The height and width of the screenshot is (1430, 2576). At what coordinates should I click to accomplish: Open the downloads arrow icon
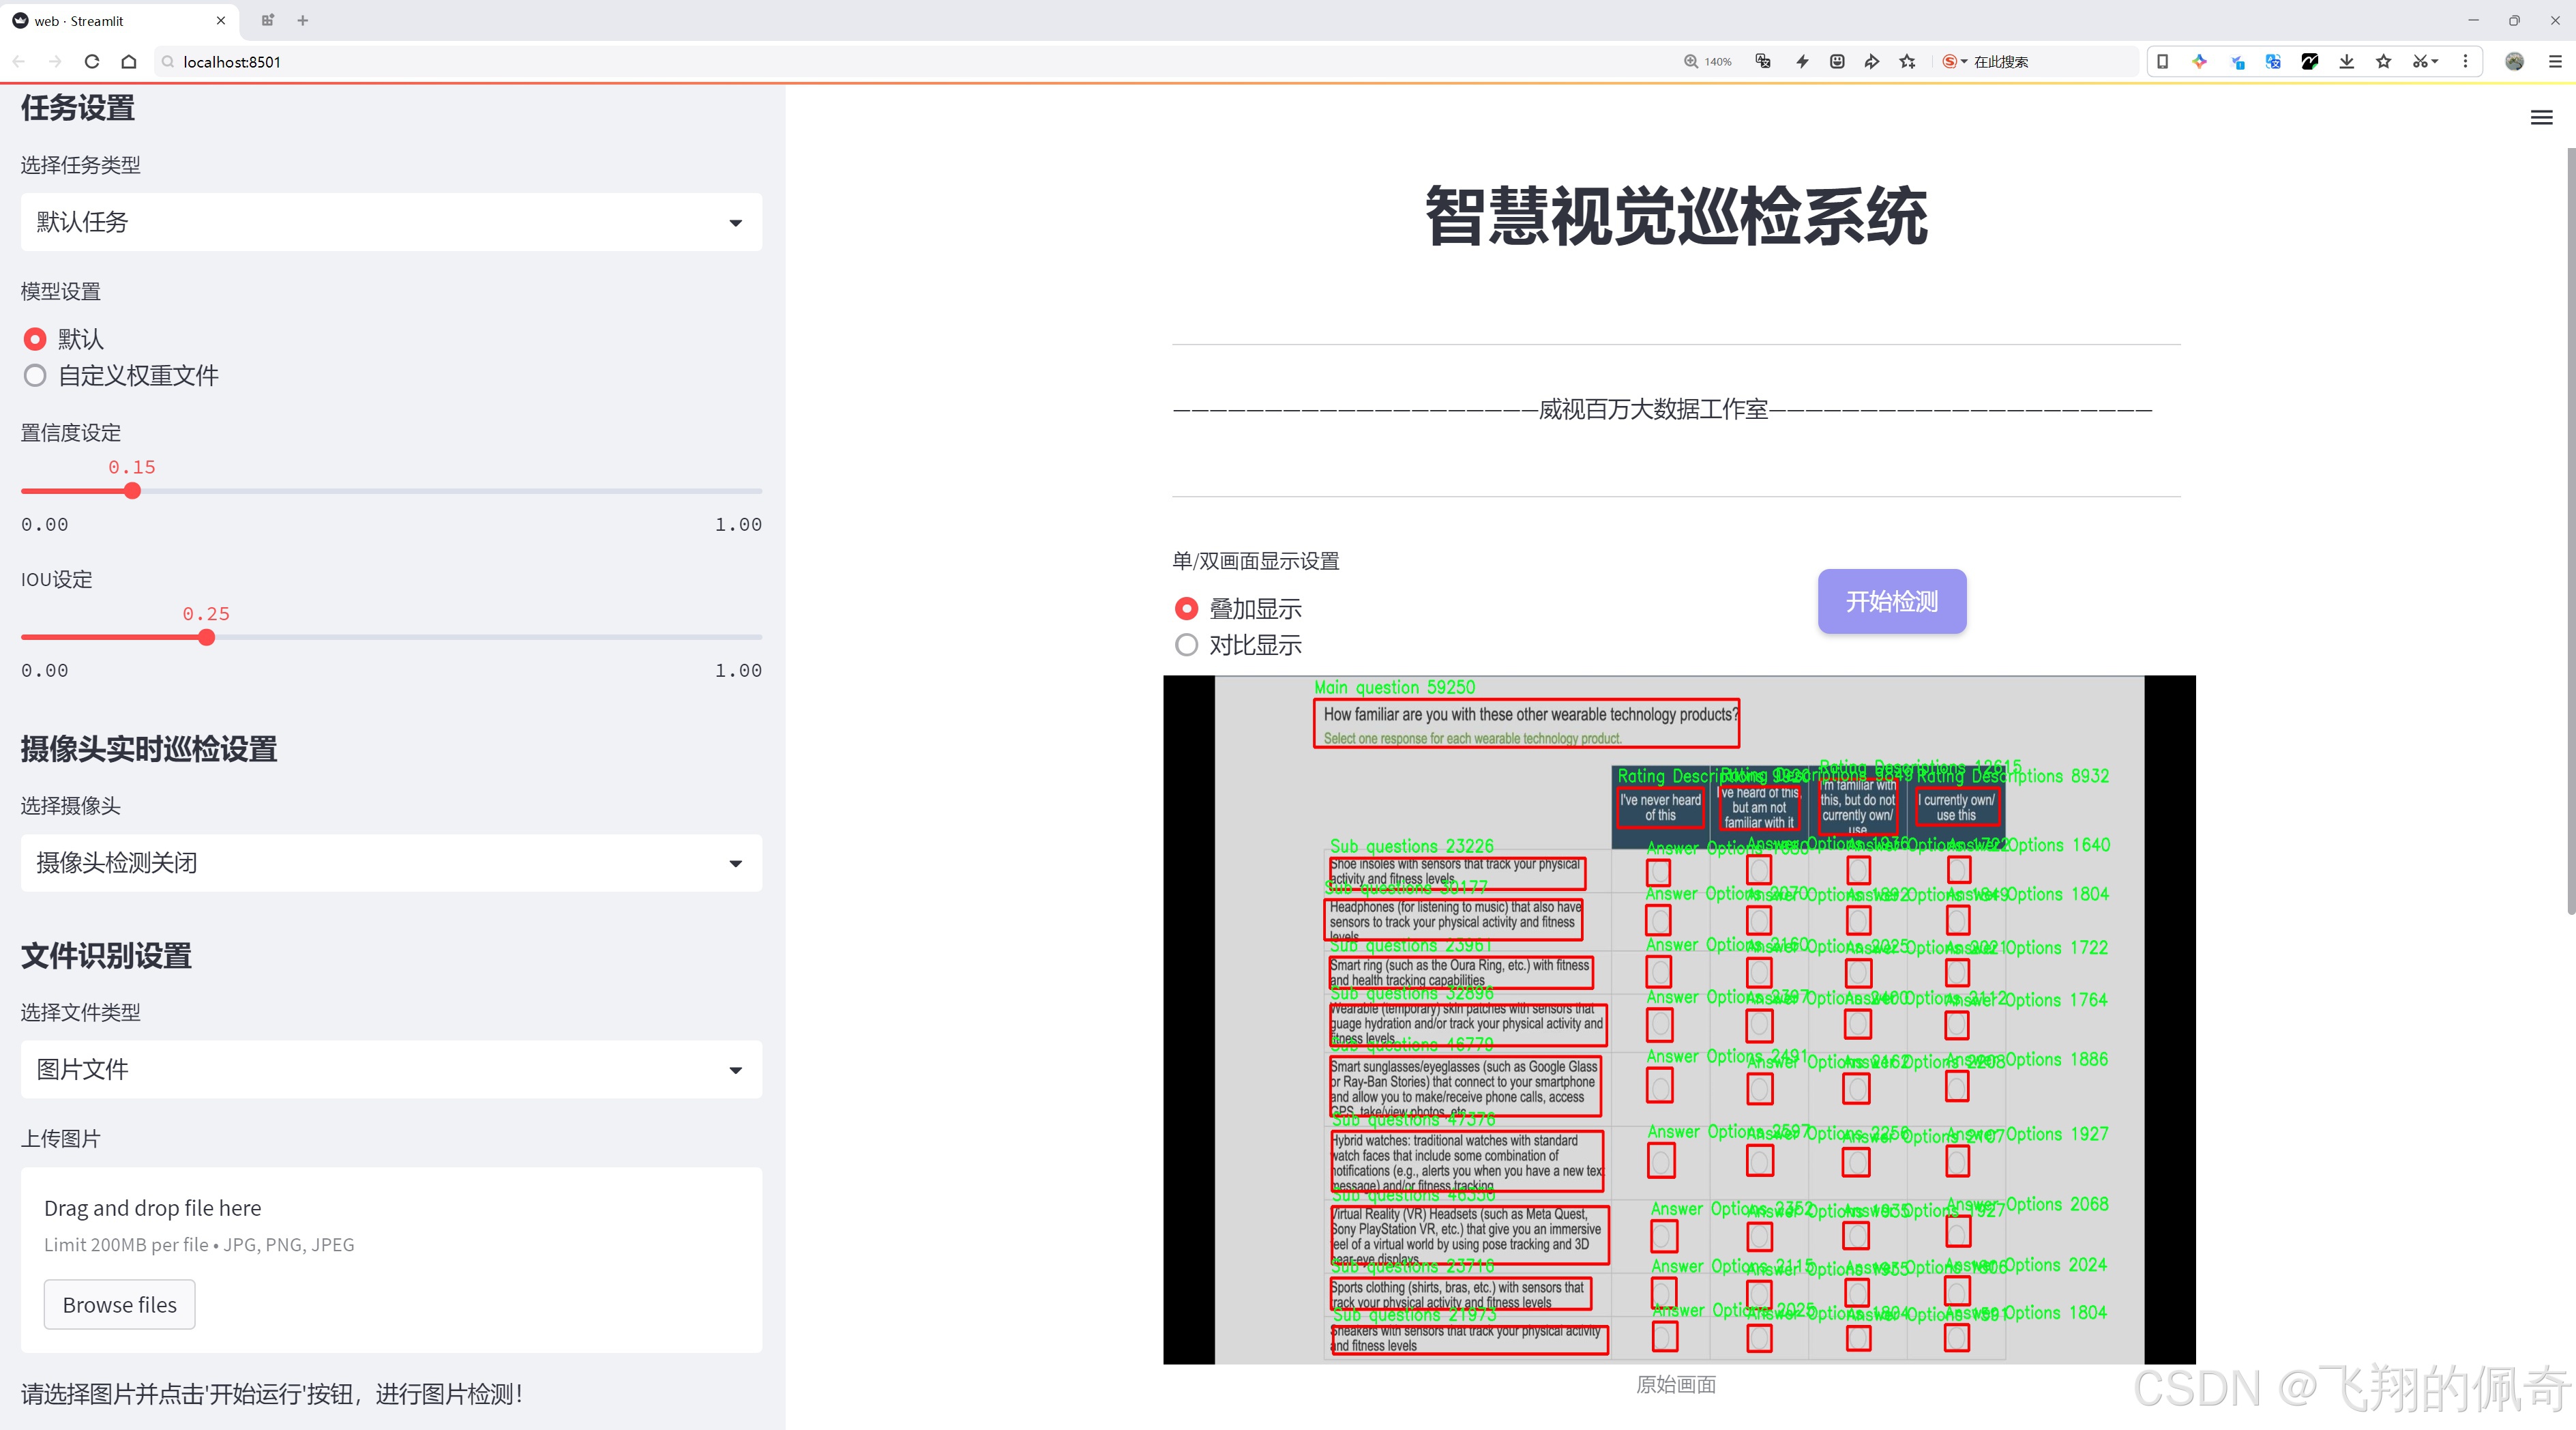point(2347,61)
